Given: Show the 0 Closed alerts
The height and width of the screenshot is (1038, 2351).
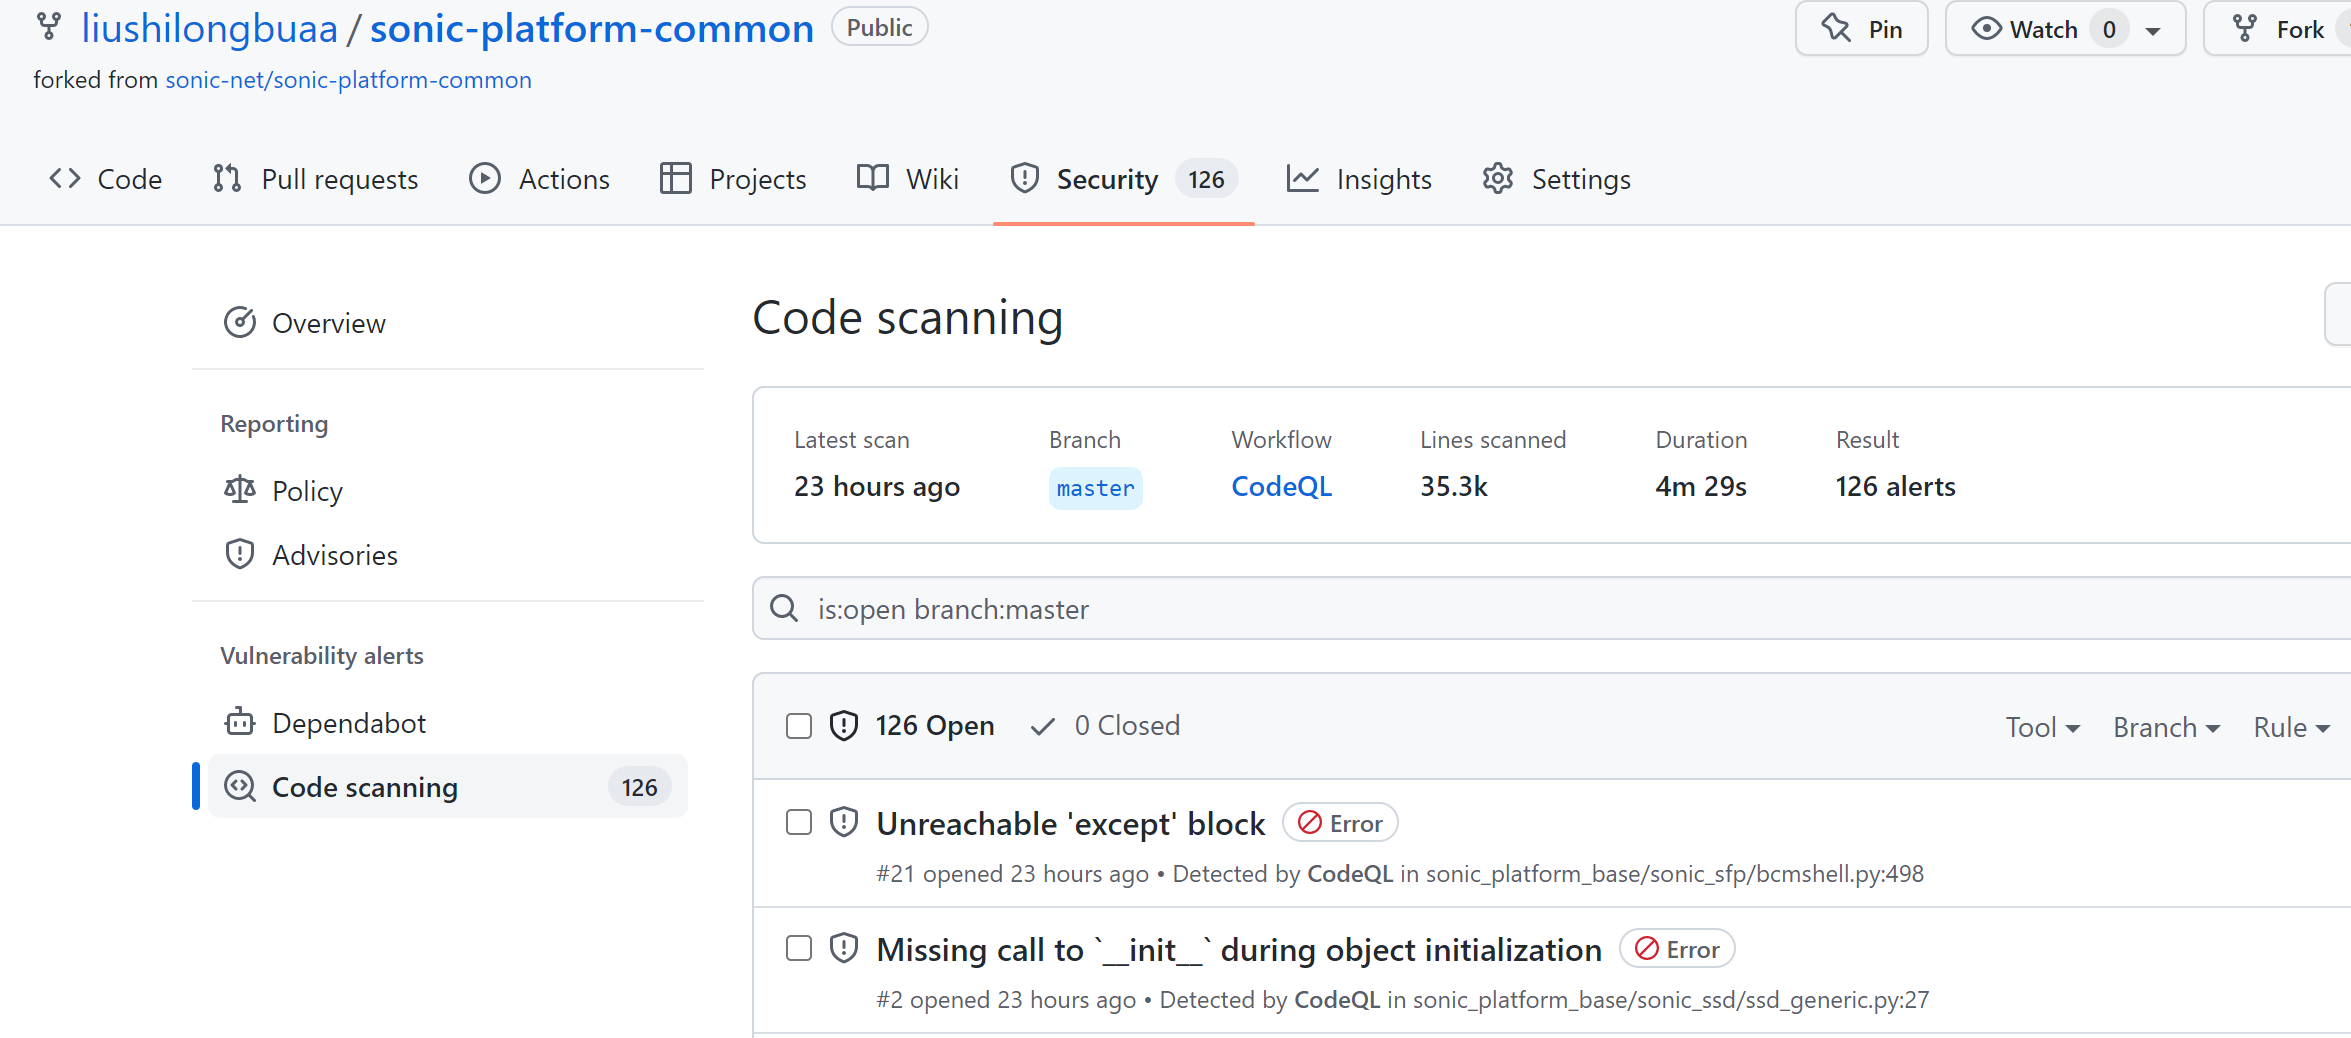Looking at the screenshot, I should pyautogui.click(x=1105, y=725).
